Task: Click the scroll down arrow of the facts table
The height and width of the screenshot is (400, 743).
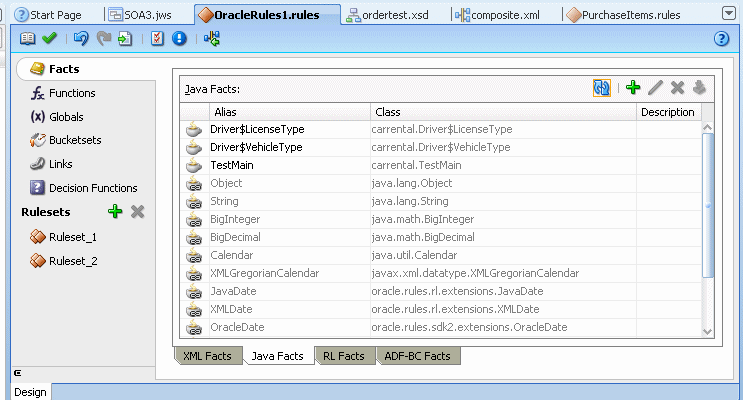Action: tap(707, 332)
